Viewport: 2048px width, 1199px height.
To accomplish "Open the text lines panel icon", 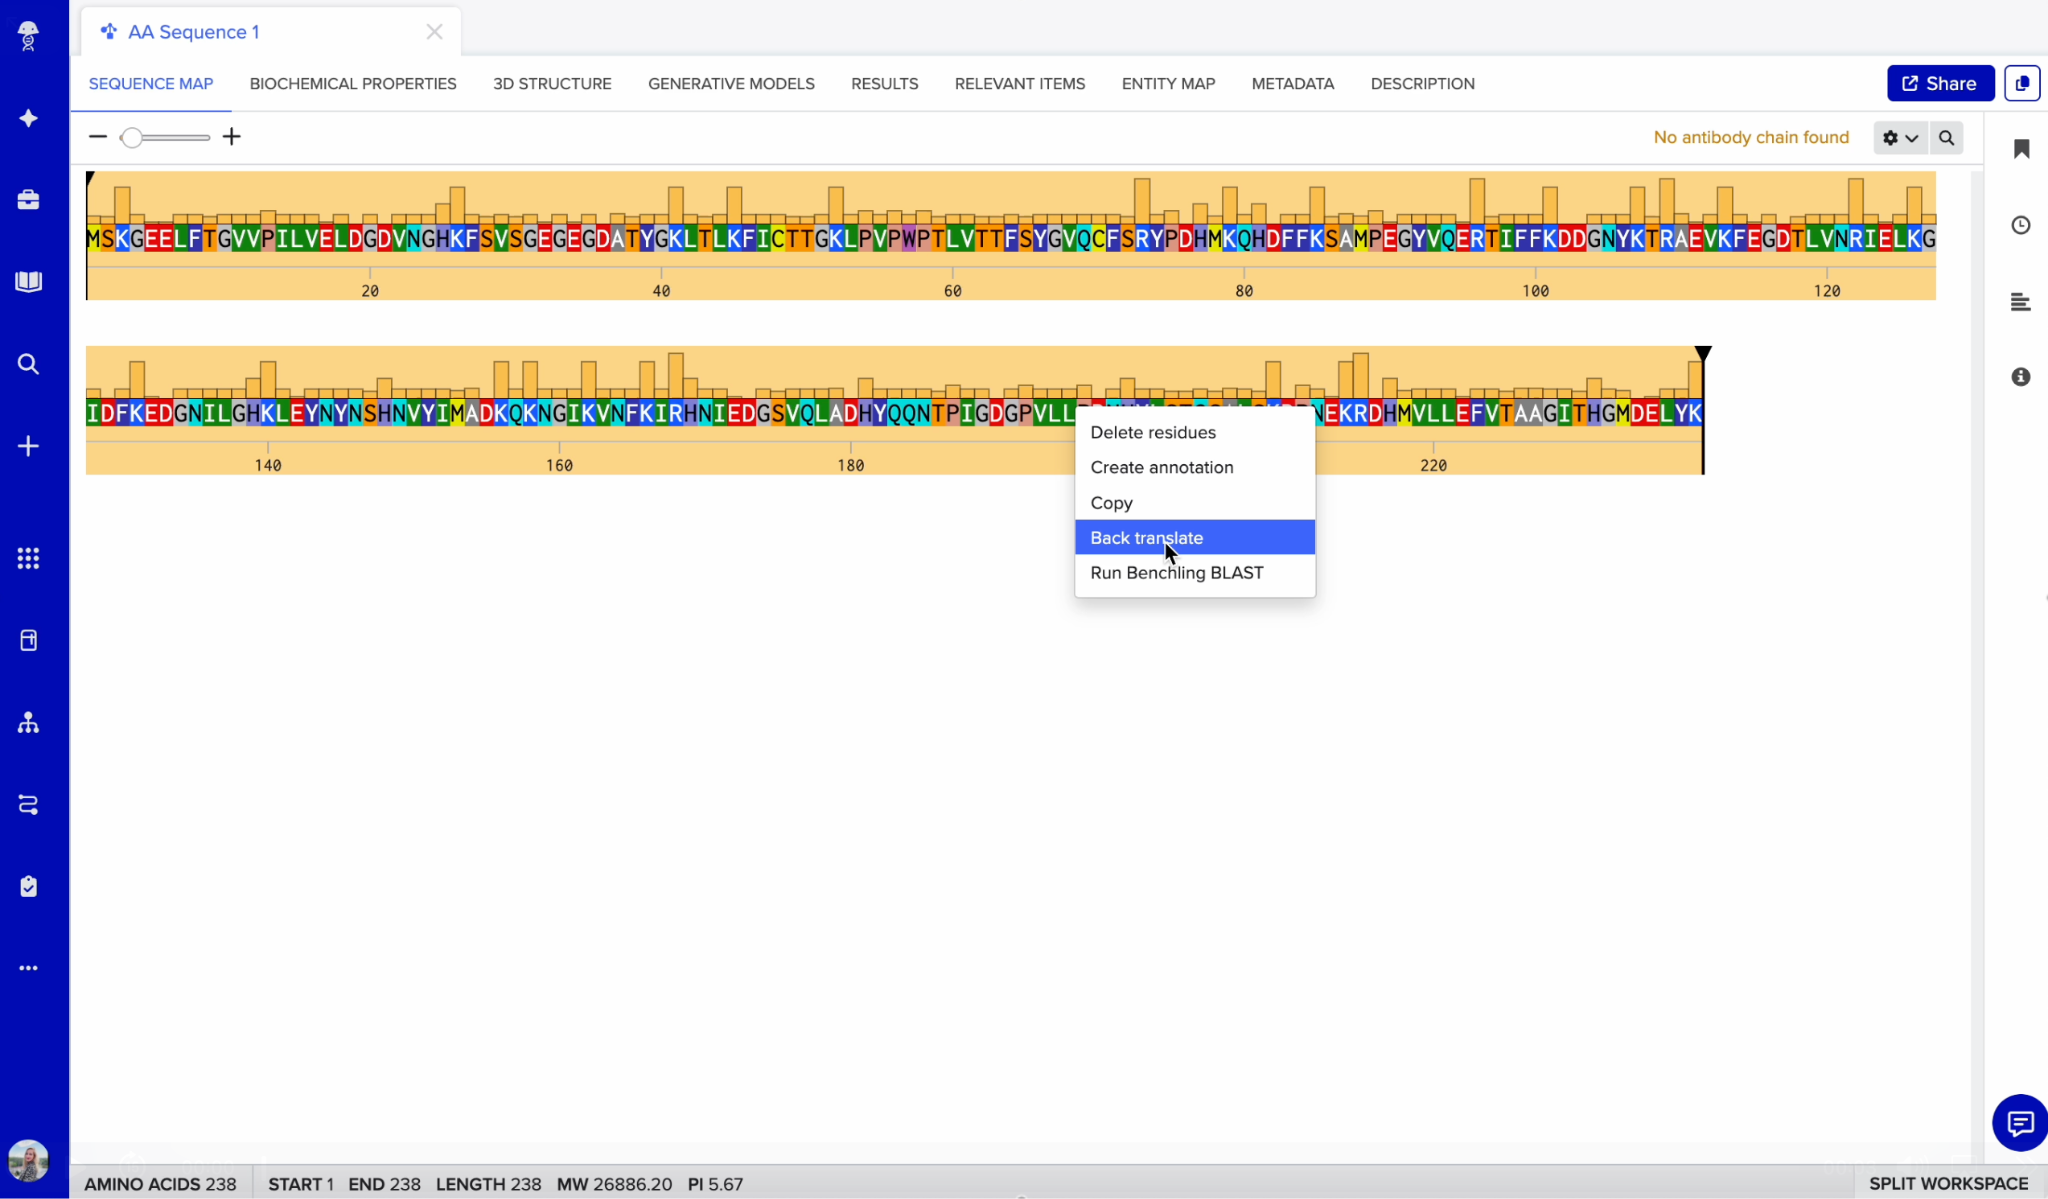I will (x=2021, y=302).
